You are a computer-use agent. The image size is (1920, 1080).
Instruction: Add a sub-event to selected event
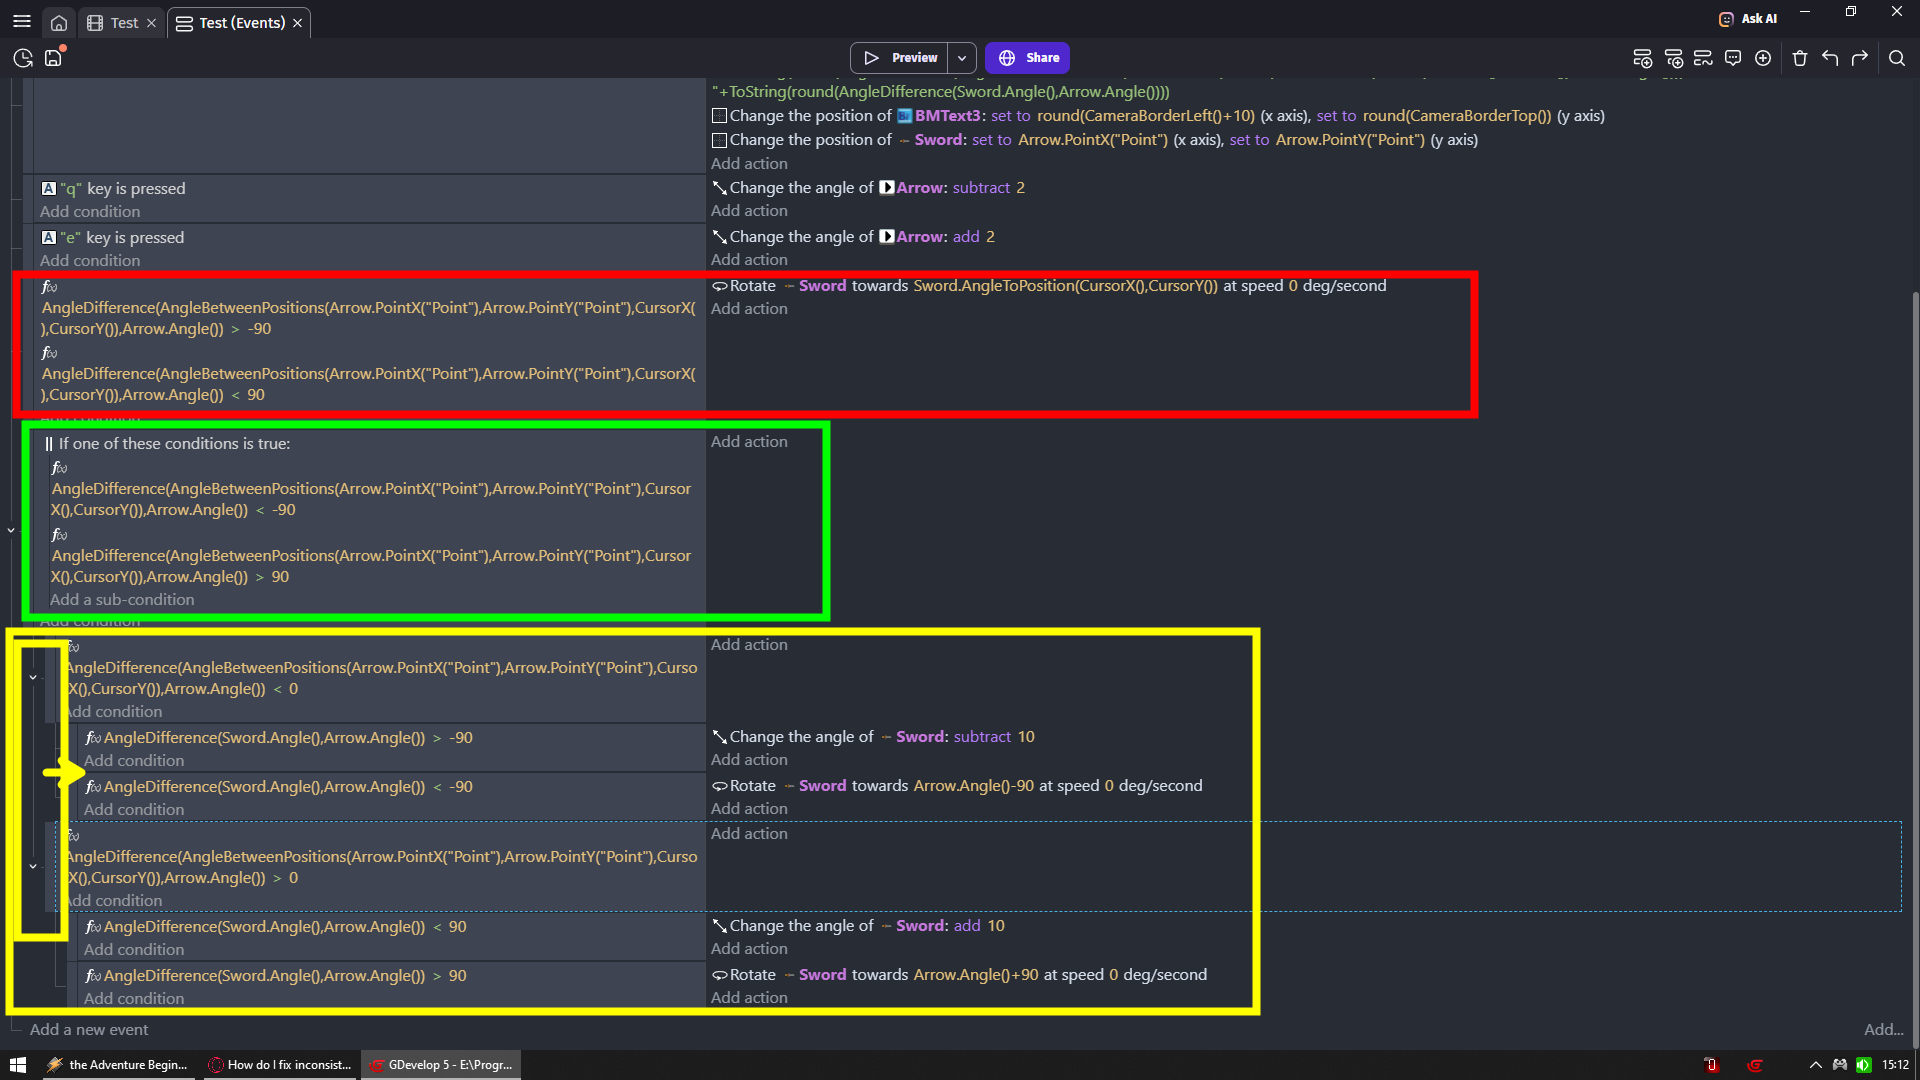coord(1673,58)
